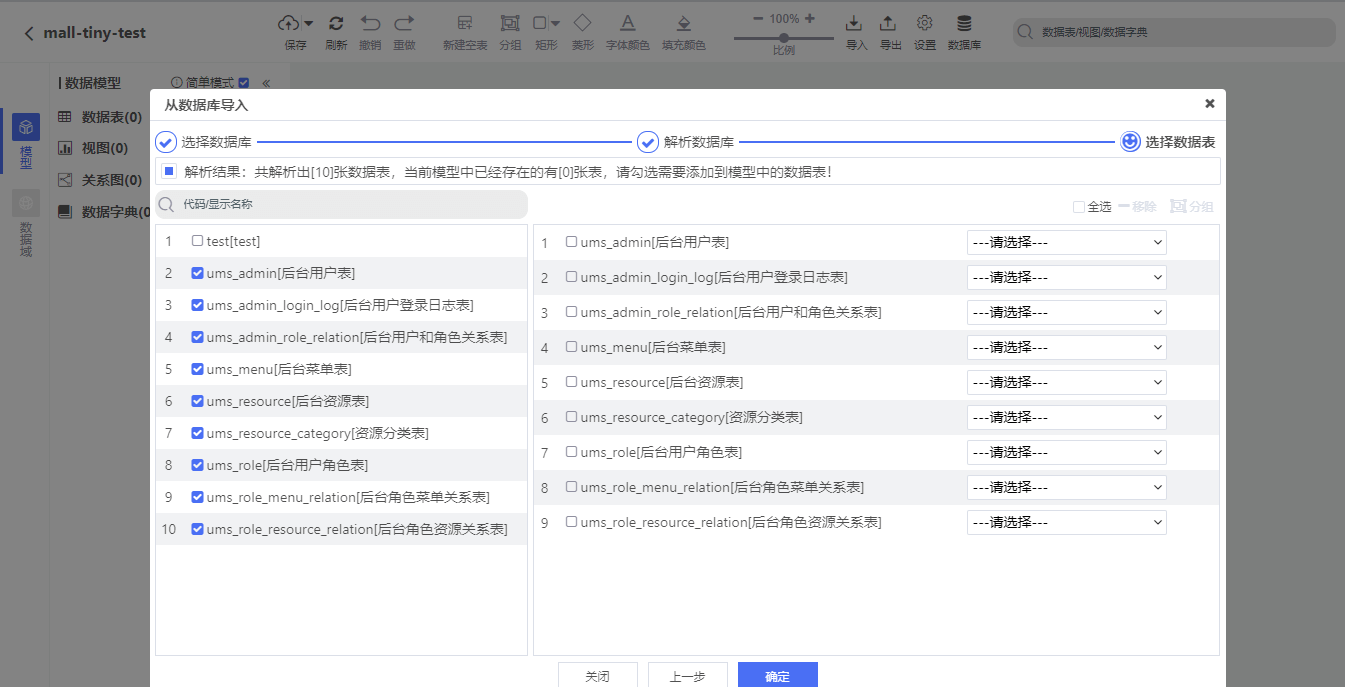Open the dropdown for ums_admin row

[x=1066, y=242]
